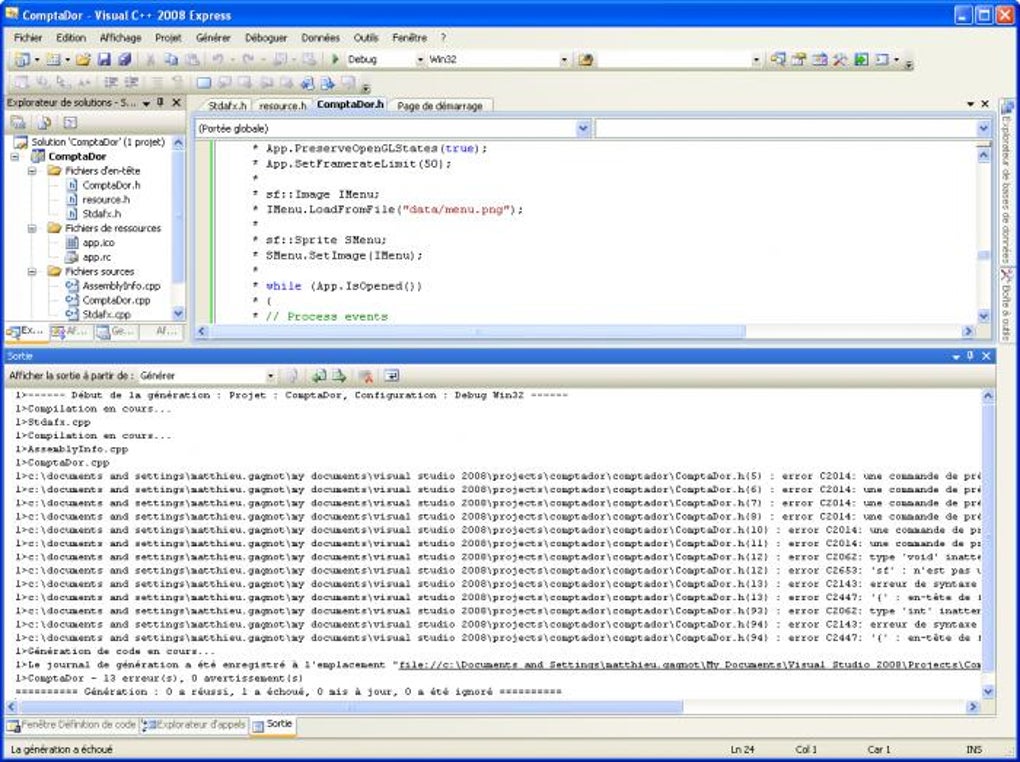Open the find text combo box dropdown
Viewport: 1020px width, 762px height.
(756, 60)
